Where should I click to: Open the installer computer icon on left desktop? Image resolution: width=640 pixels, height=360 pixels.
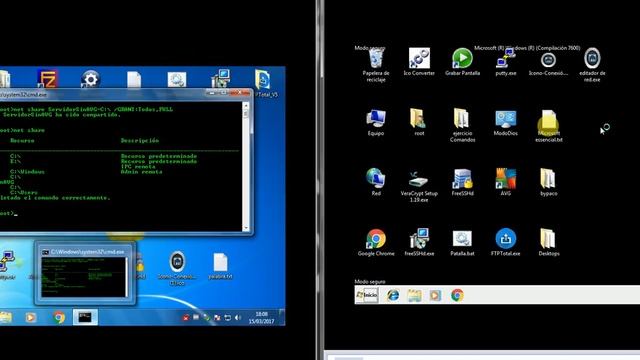coord(220,78)
